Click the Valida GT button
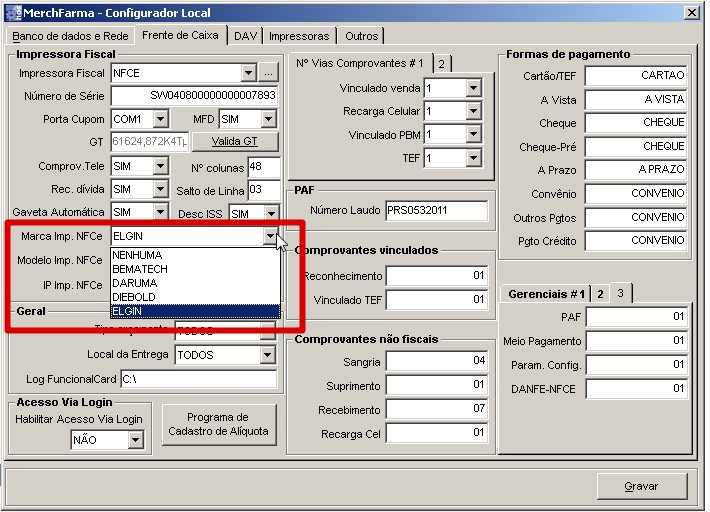Image resolution: width=710 pixels, height=512 pixels. (234, 141)
